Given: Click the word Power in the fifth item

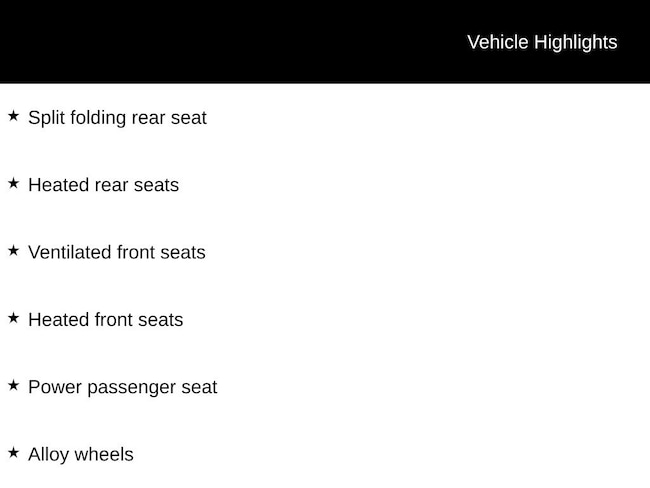Looking at the screenshot, I should [x=52, y=387].
